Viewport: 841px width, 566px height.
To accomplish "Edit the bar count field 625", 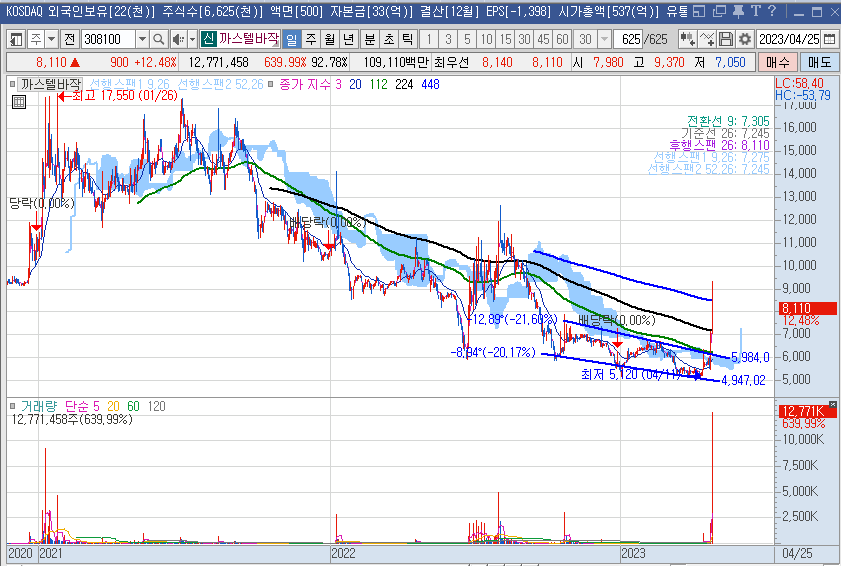I will coord(629,39).
